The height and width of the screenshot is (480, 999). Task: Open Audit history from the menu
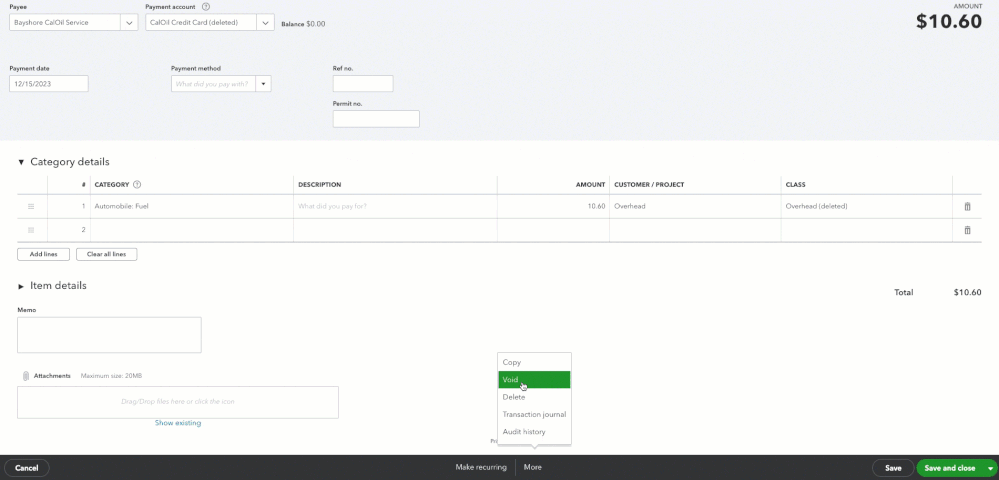tap(534, 432)
